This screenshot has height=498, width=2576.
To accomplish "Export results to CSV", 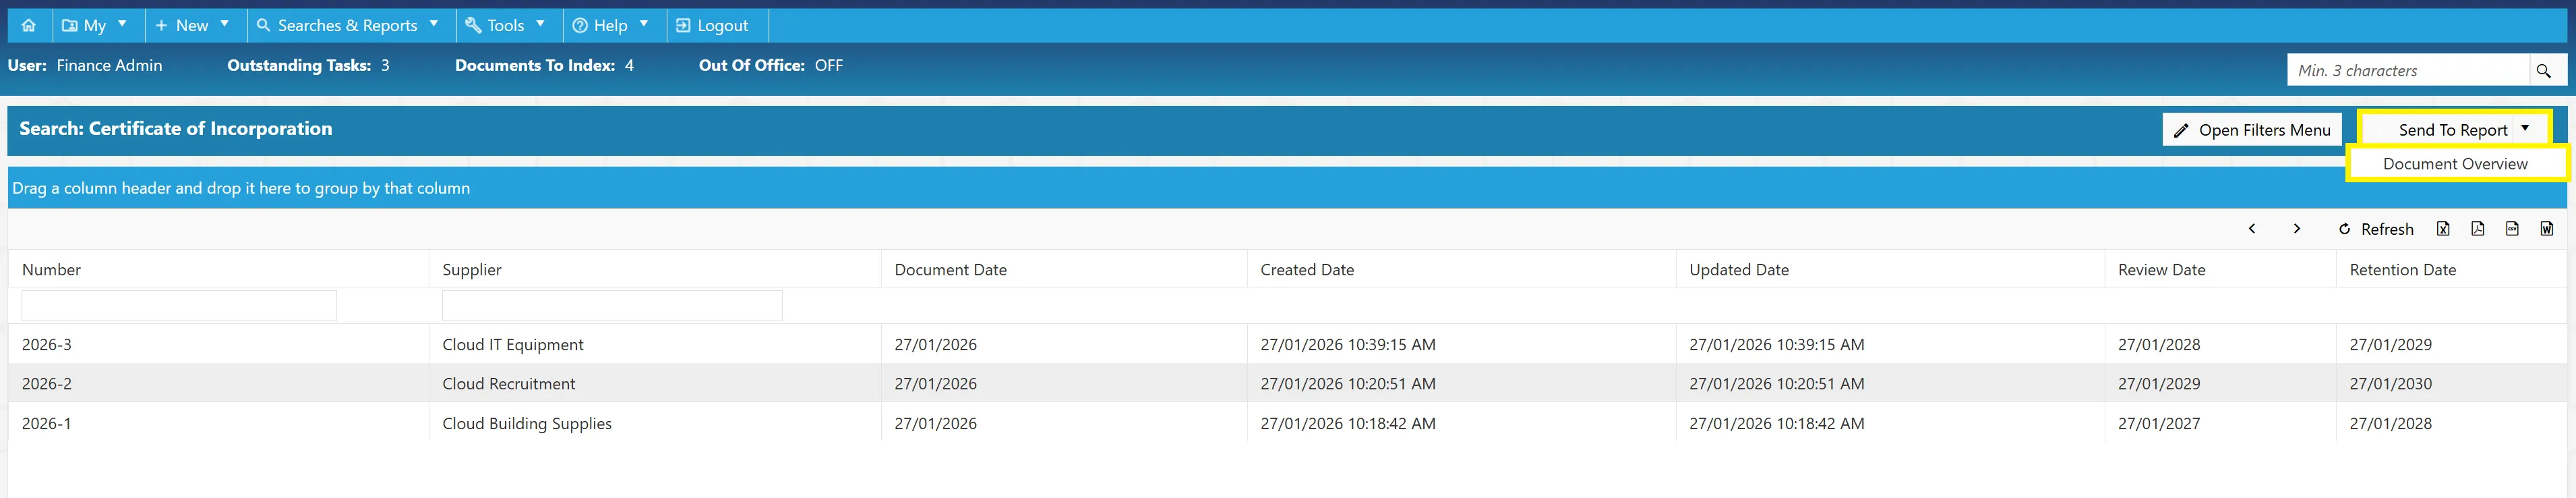I will point(2512,229).
